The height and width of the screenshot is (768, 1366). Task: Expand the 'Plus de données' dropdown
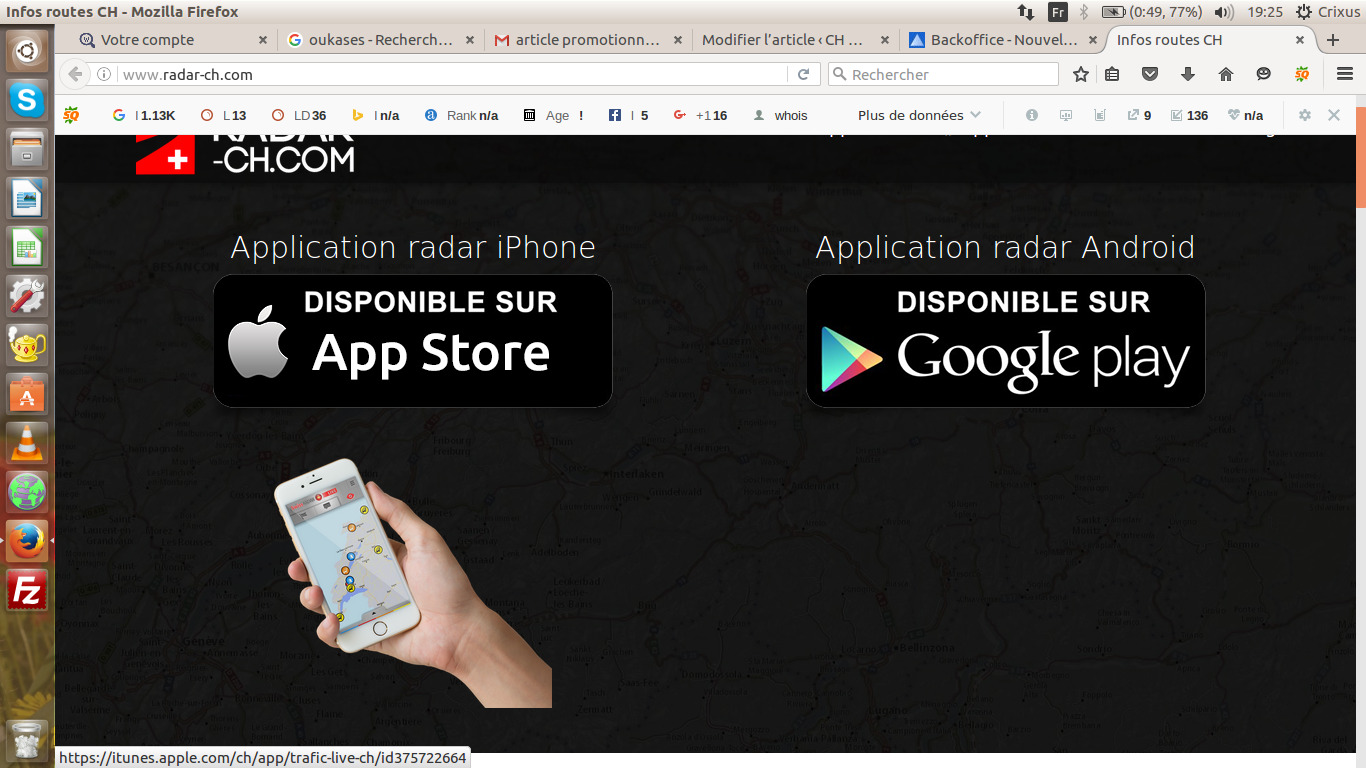[919, 115]
